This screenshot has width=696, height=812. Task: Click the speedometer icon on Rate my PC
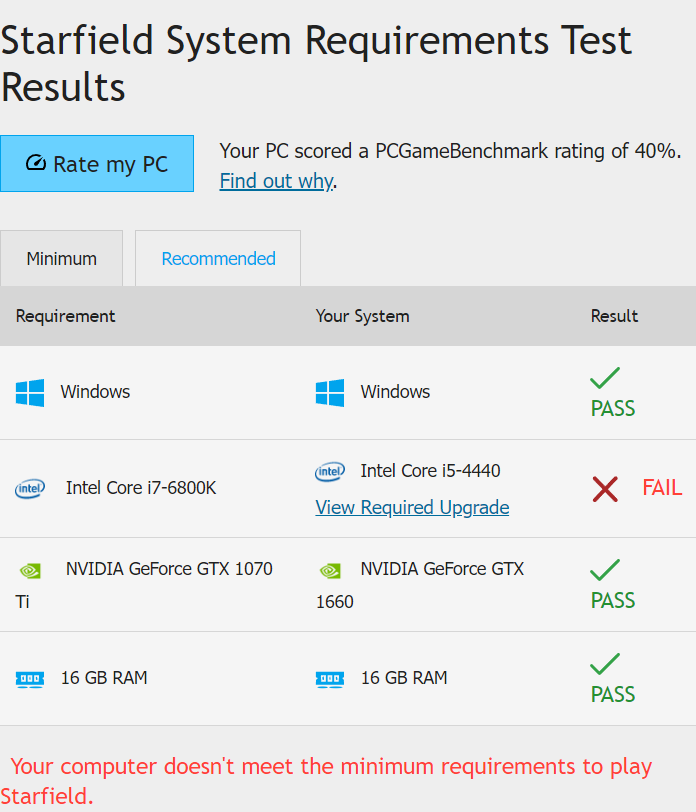click(x=36, y=163)
